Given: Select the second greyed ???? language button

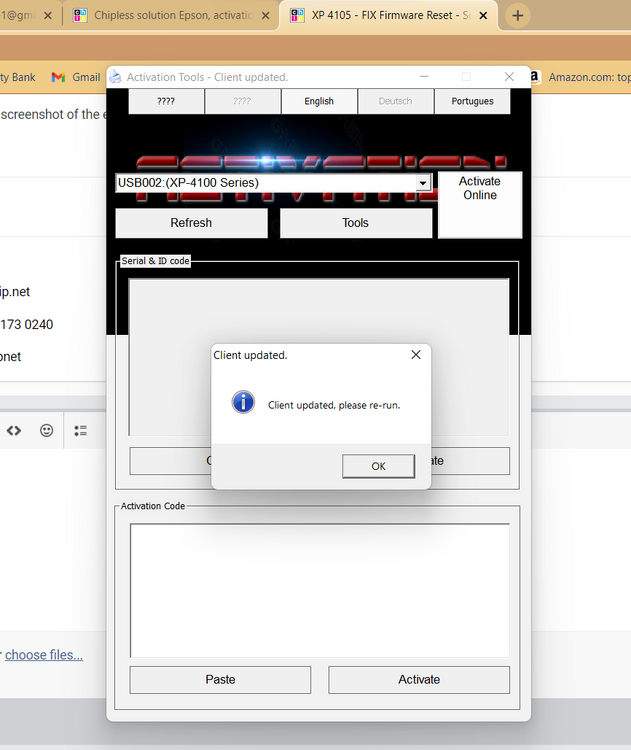Looking at the screenshot, I should [242, 101].
